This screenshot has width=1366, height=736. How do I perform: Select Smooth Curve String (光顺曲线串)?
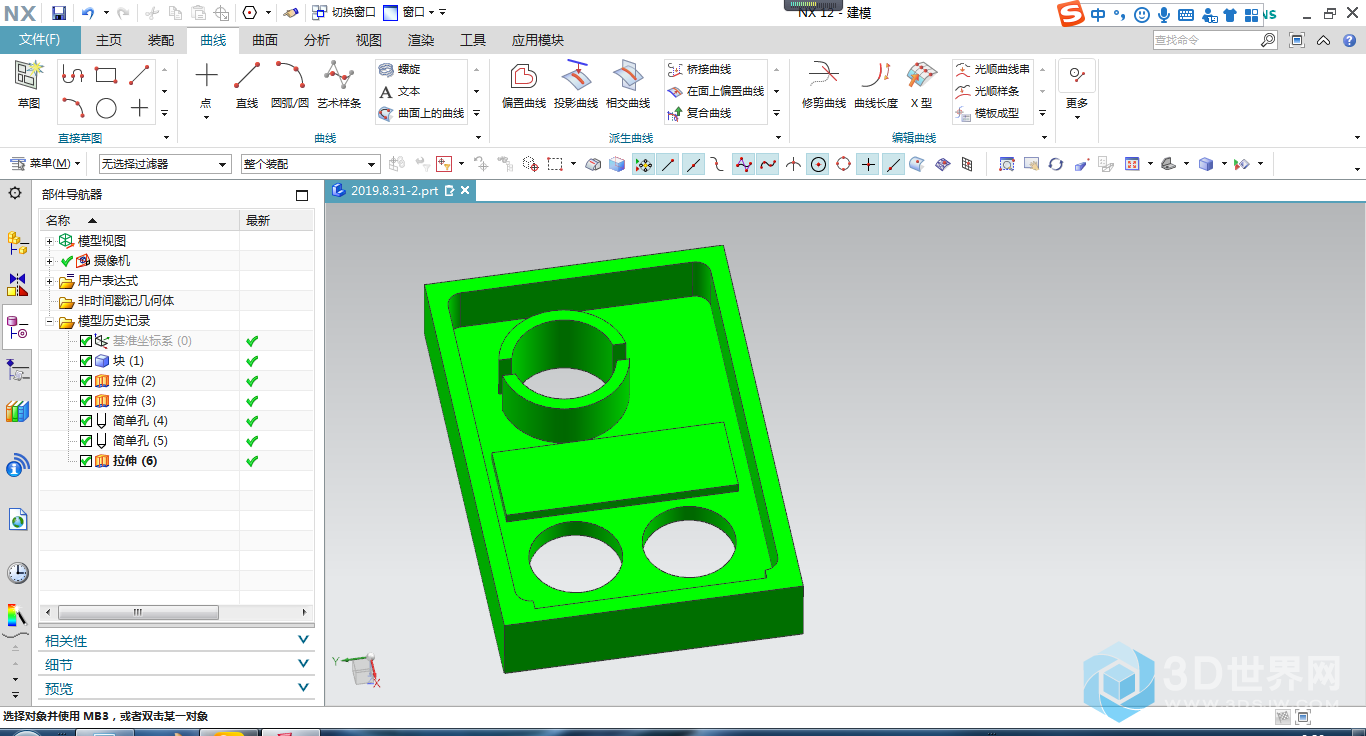click(x=992, y=69)
